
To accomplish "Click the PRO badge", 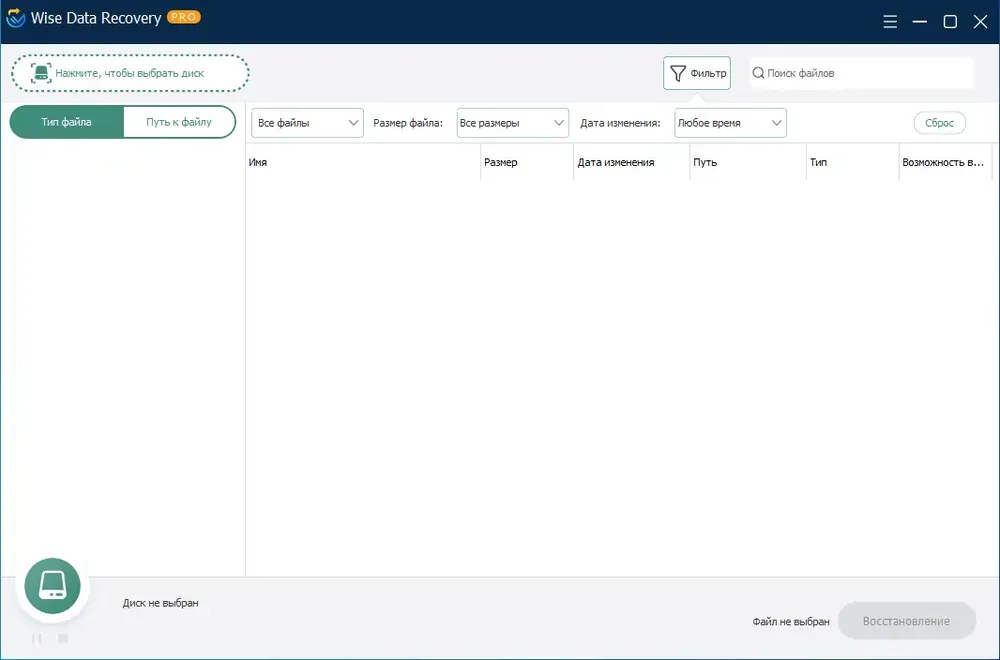I will 184,17.
